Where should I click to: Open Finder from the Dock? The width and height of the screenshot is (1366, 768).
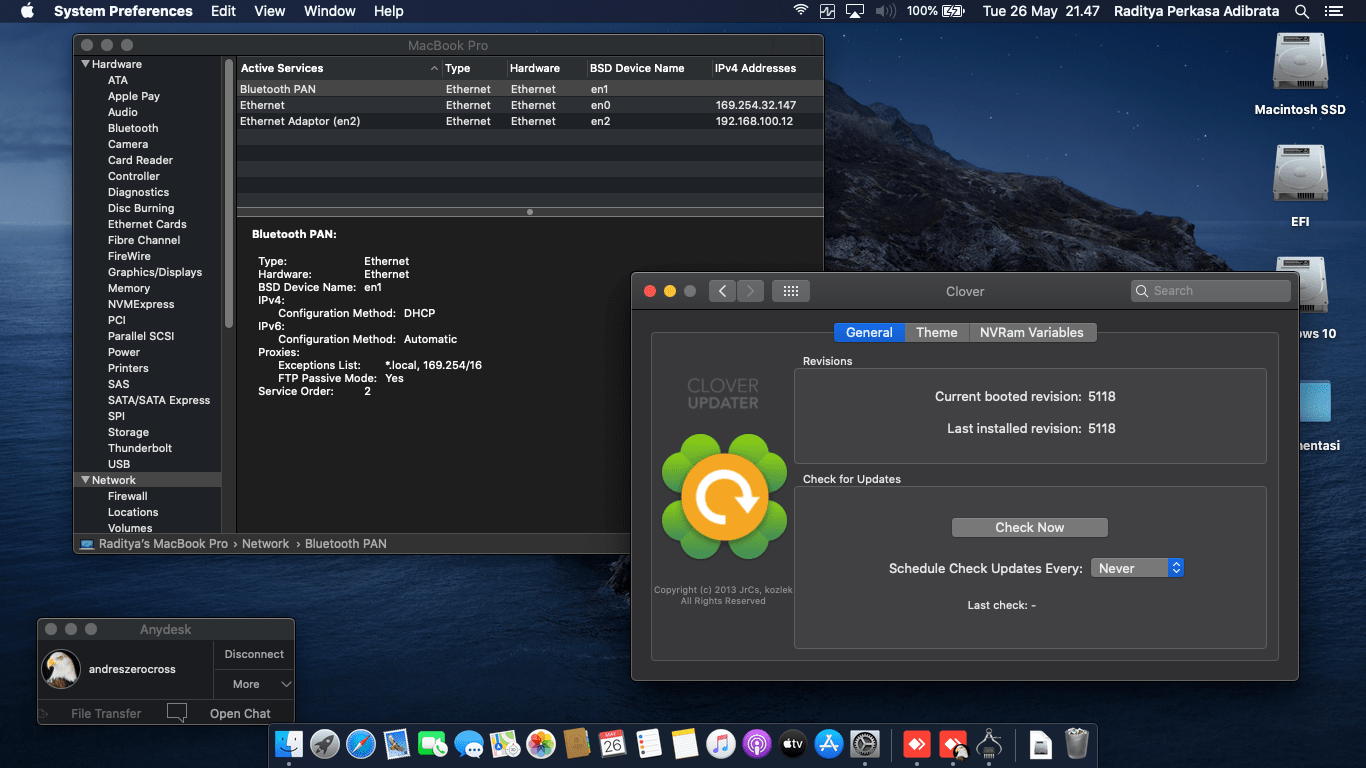click(289, 744)
